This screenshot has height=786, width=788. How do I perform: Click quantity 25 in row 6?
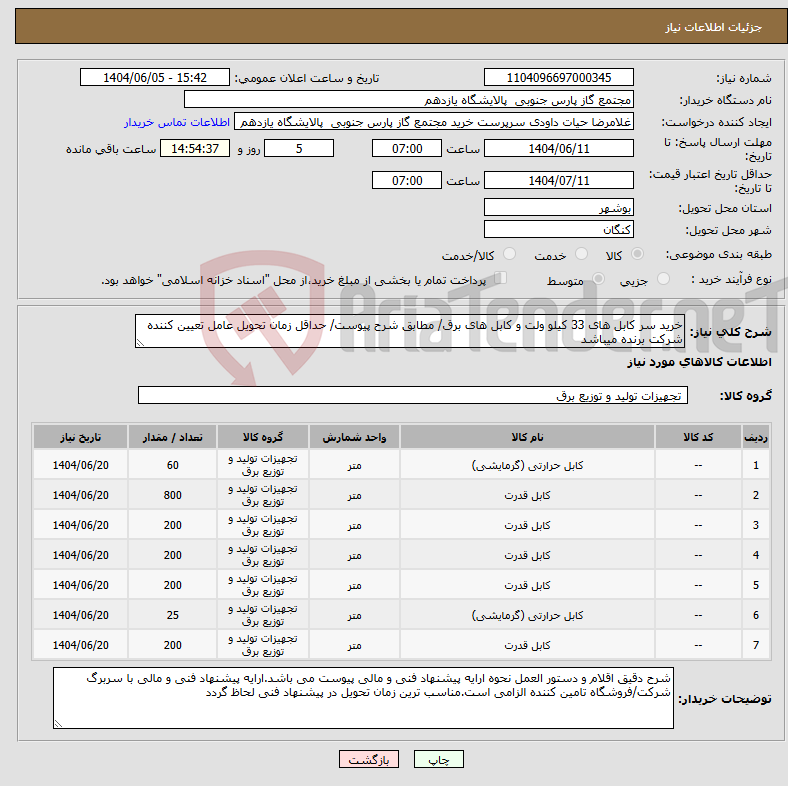coord(172,615)
